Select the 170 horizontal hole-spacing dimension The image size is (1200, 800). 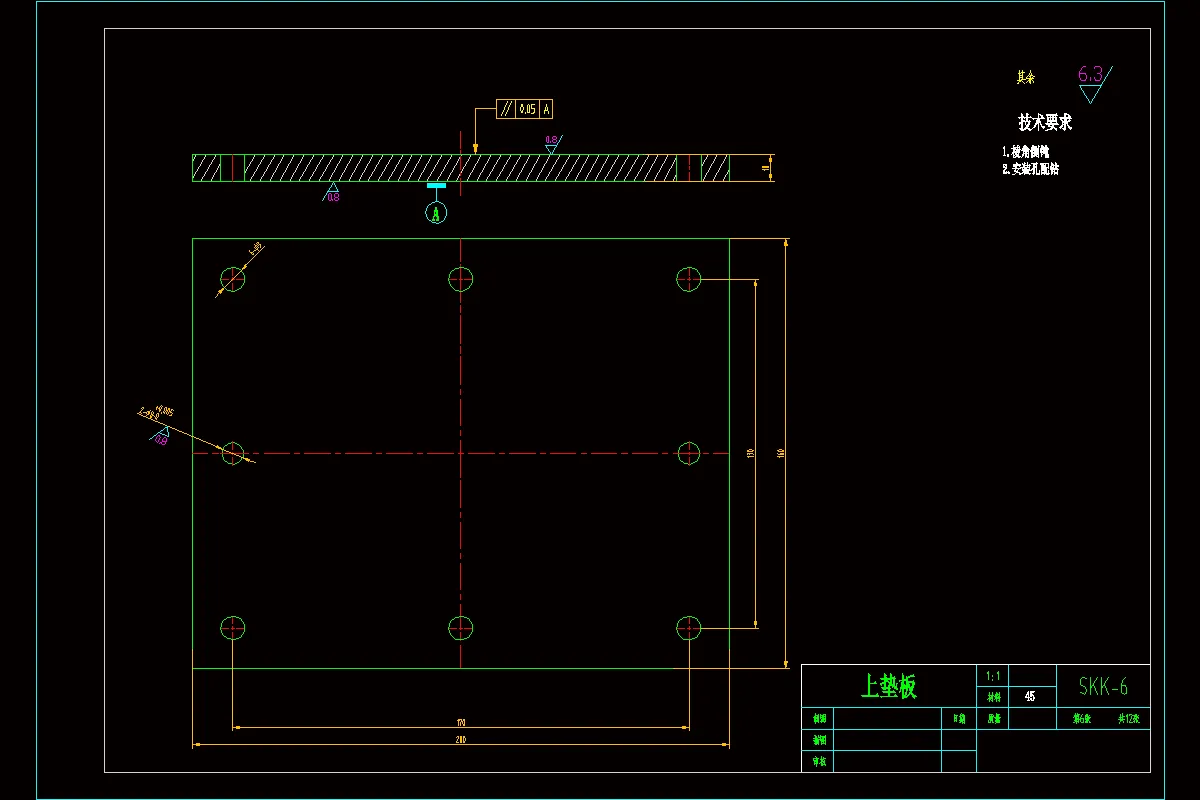(x=460, y=722)
